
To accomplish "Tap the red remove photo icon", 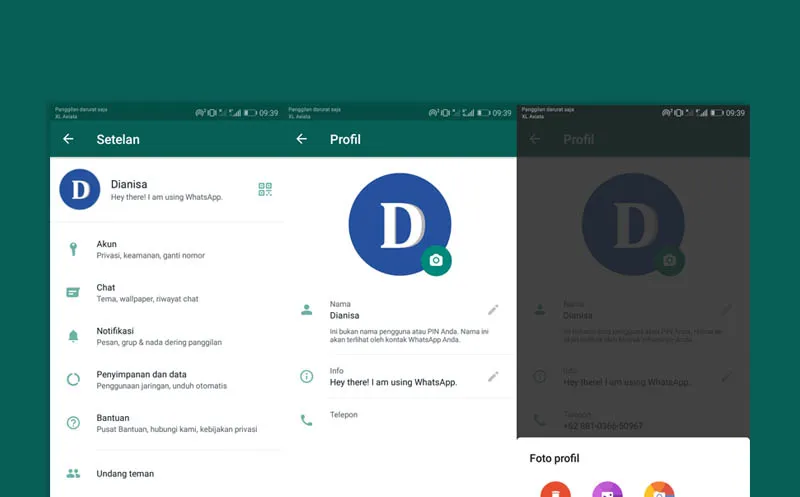I will pyautogui.click(x=556, y=490).
